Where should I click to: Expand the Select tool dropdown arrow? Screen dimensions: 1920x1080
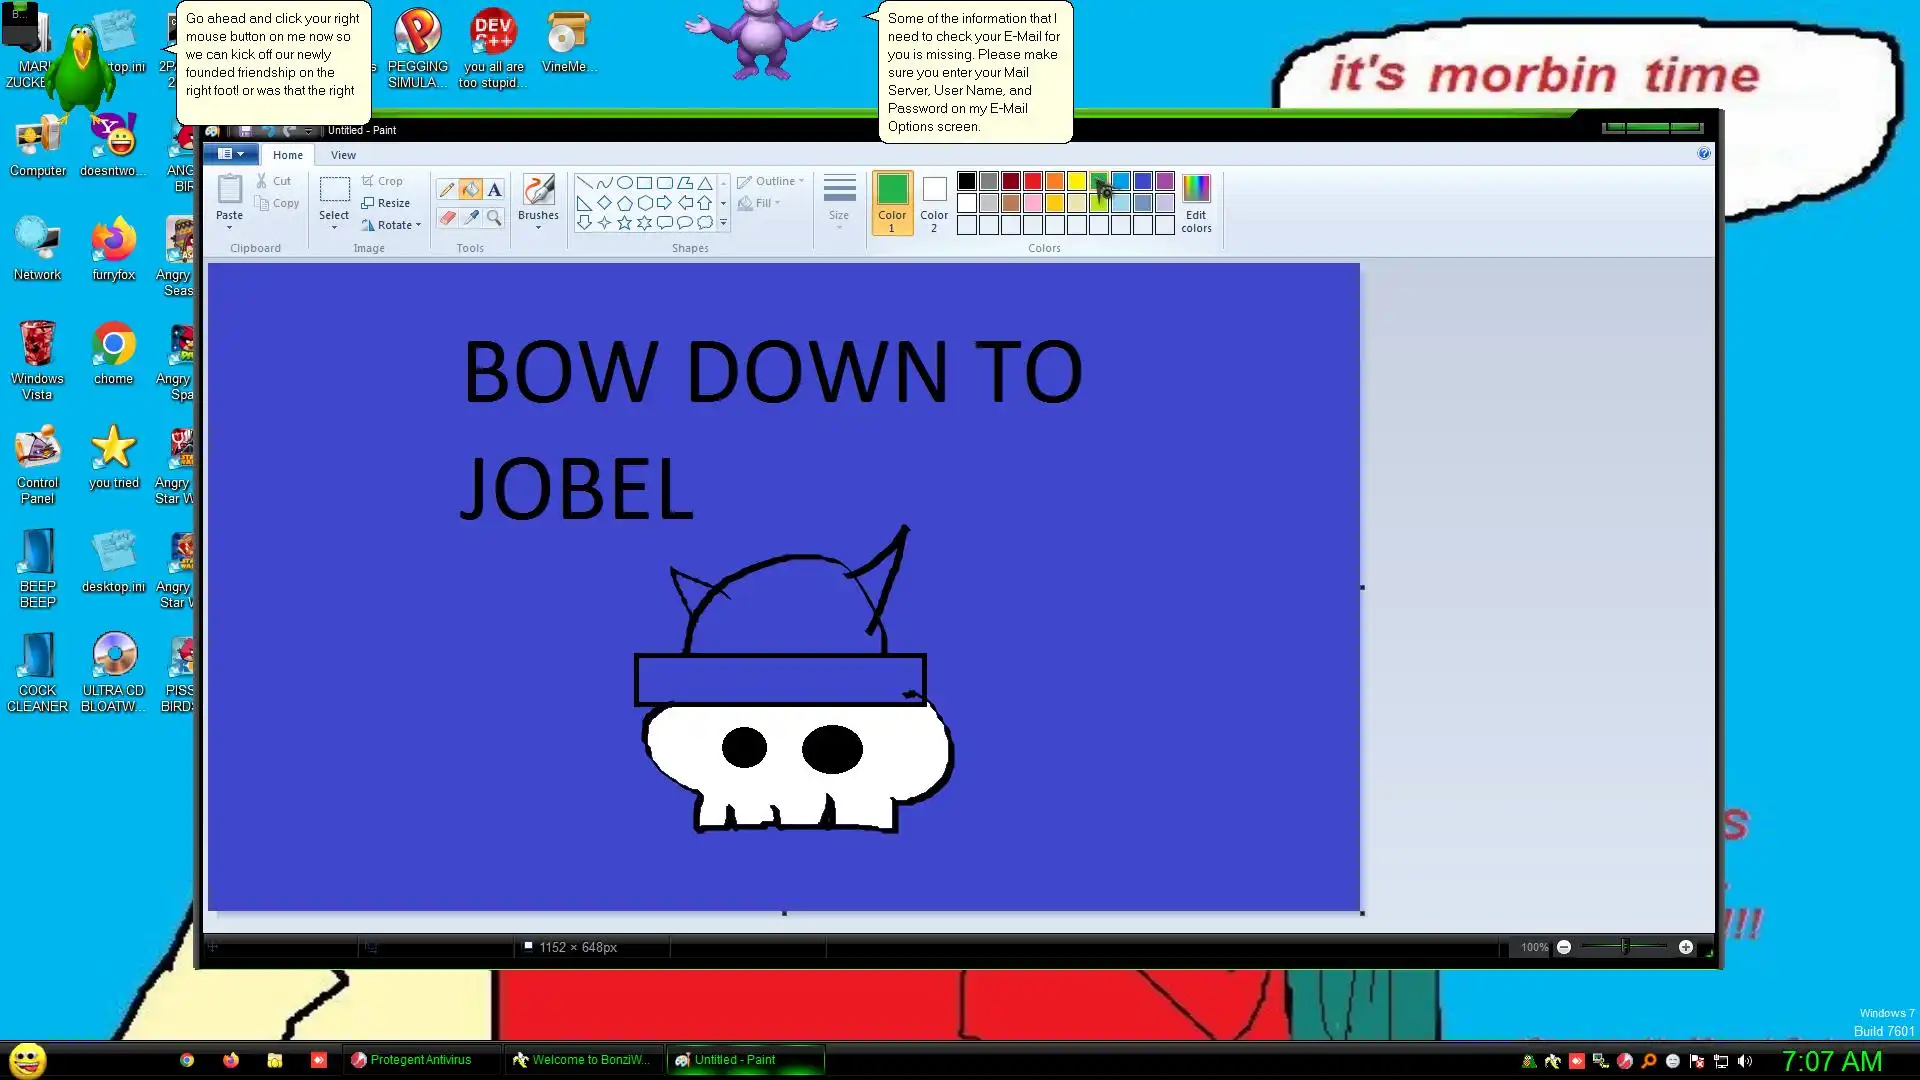(334, 228)
